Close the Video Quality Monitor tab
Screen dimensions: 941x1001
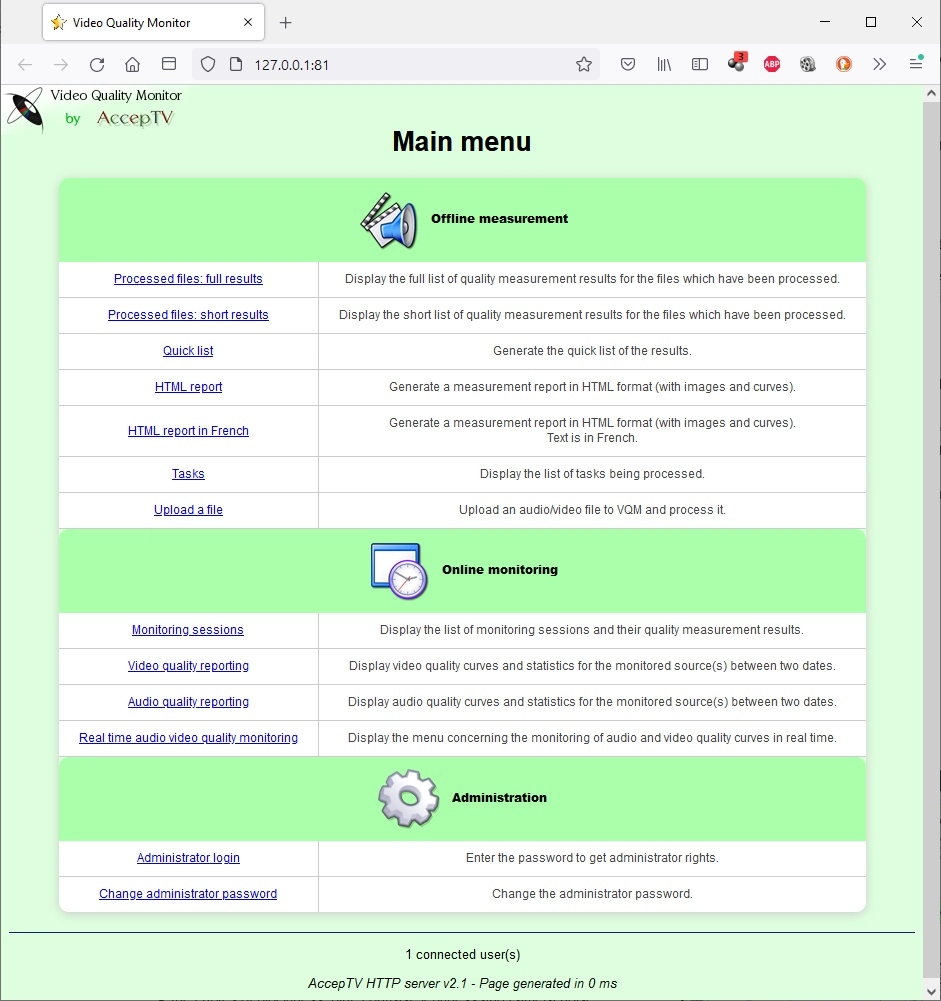(x=248, y=22)
